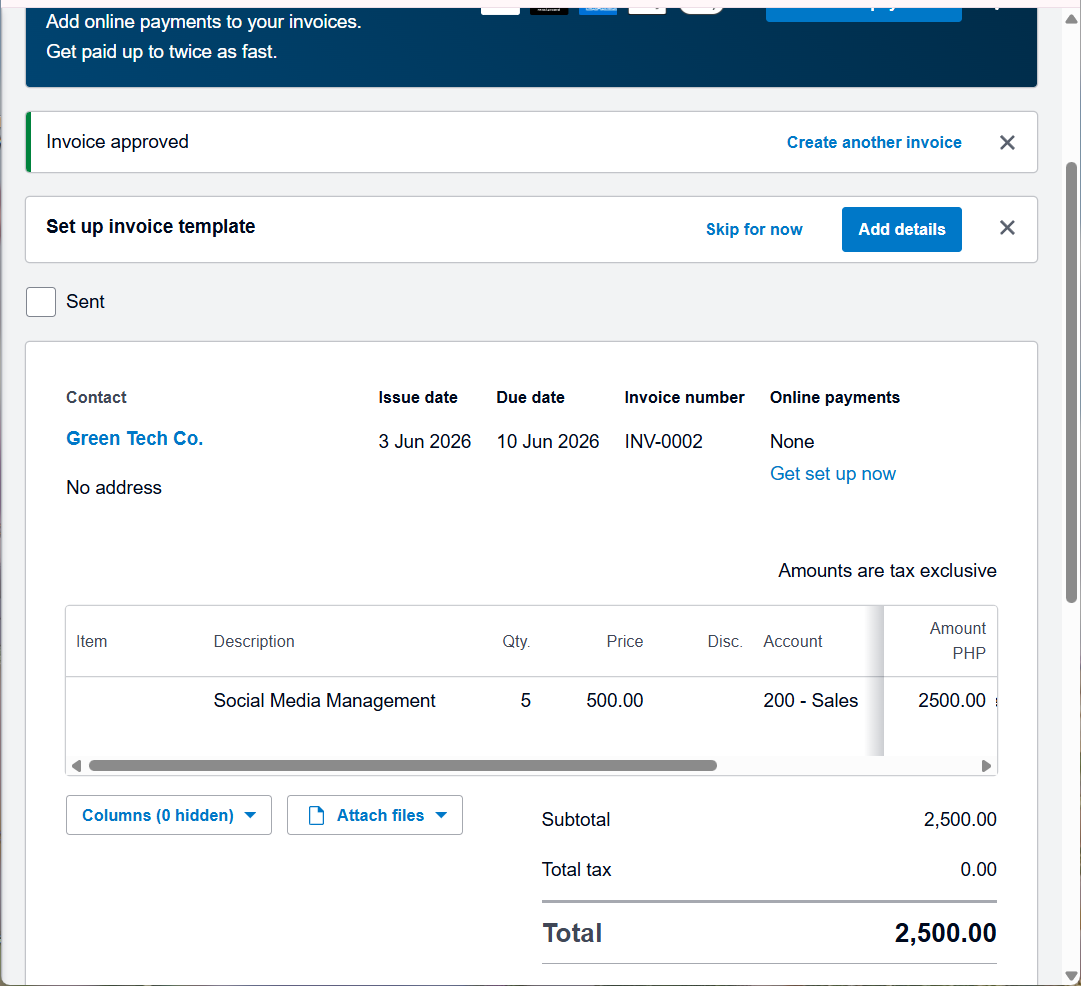The height and width of the screenshot is (986, 1081).
Task: Click the No address text
Action: (114, 487)
